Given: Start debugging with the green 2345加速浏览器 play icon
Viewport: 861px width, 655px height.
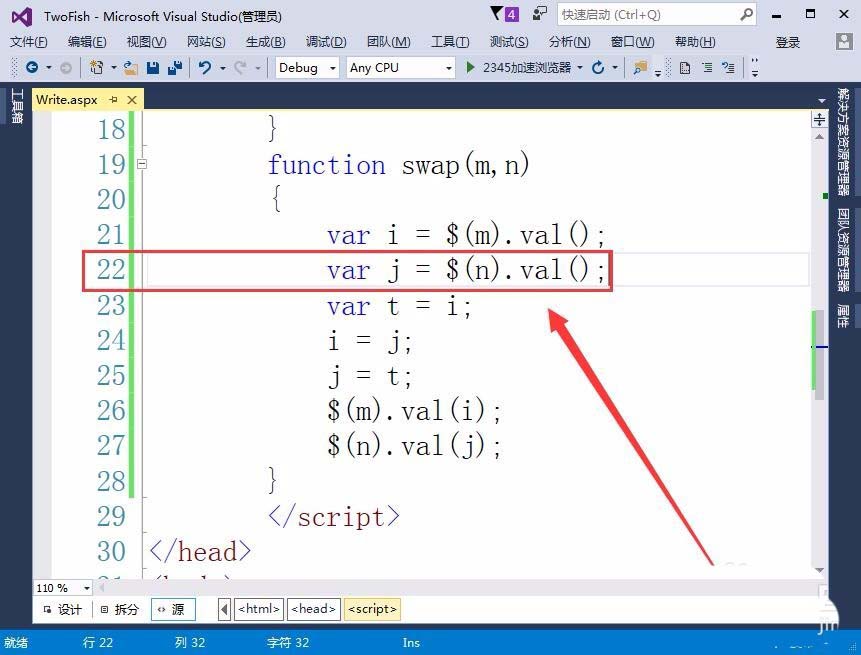Looking at the screenshot, I should pos(470,67).
